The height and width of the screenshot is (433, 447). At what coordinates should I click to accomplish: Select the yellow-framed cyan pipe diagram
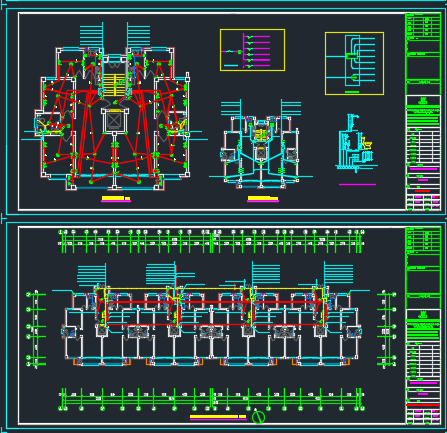click(354, 64)
